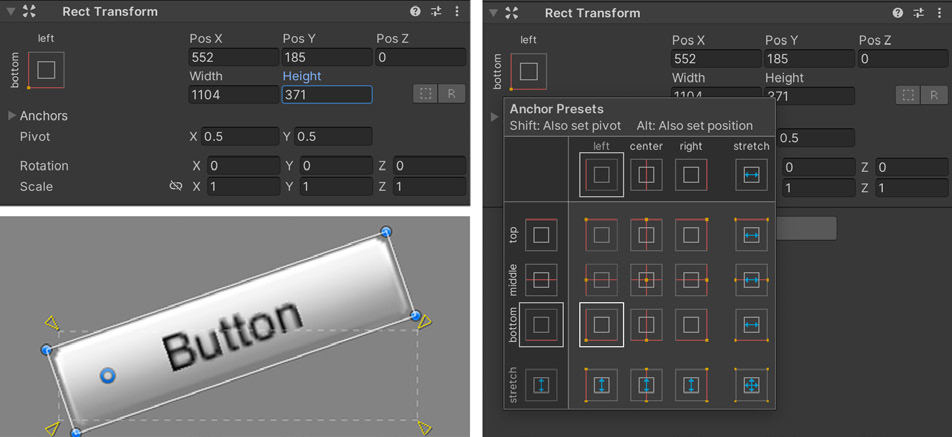The image size is (952, 437).
Task: Expand the Anchors section above the Button preview
Action: tap(12, 115)
